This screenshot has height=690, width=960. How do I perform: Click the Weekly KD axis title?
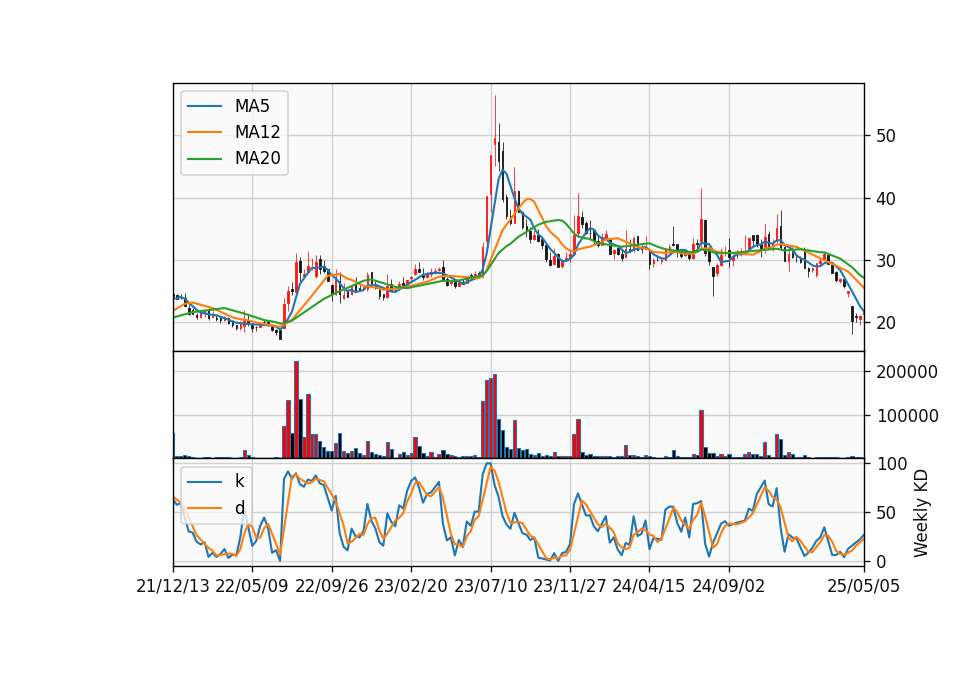[921, 513]
